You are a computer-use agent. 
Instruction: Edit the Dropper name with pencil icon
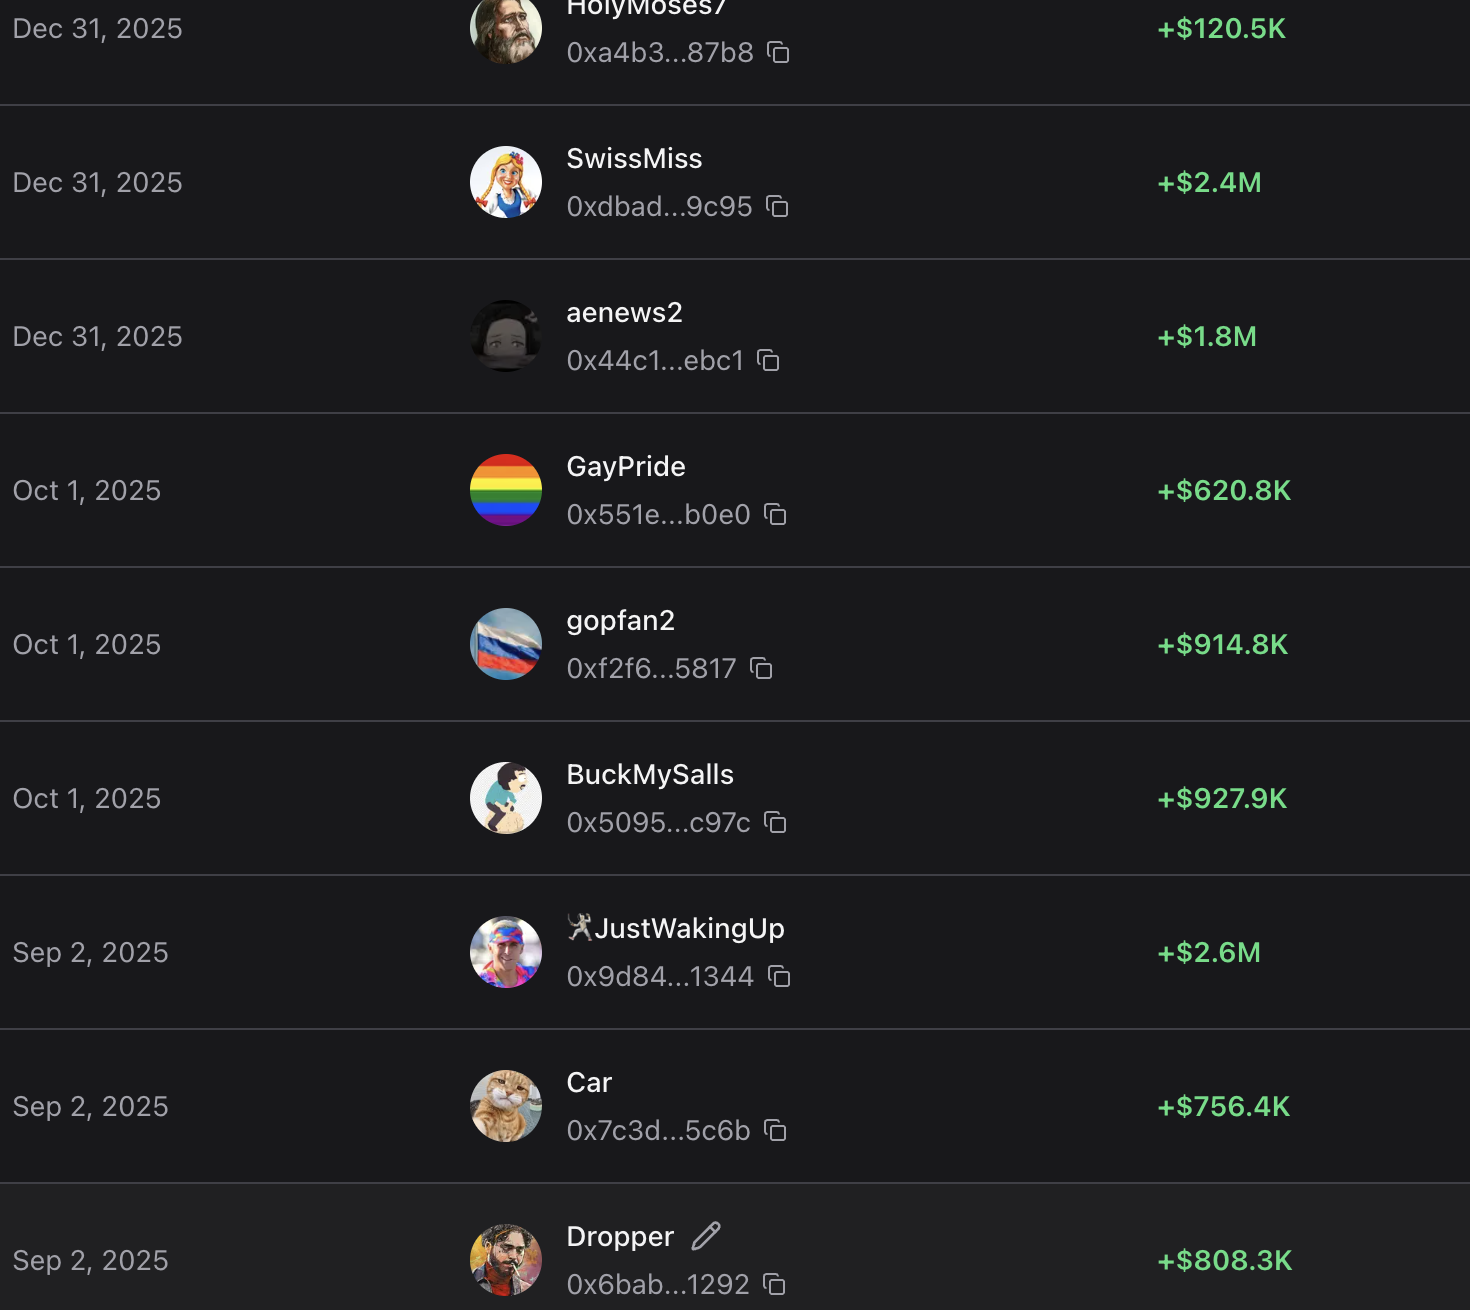(x=706, y=1236)
